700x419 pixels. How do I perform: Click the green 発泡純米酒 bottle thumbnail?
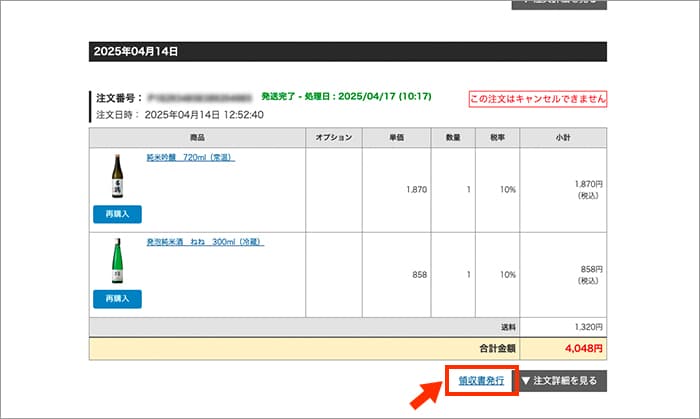(118, 263)
